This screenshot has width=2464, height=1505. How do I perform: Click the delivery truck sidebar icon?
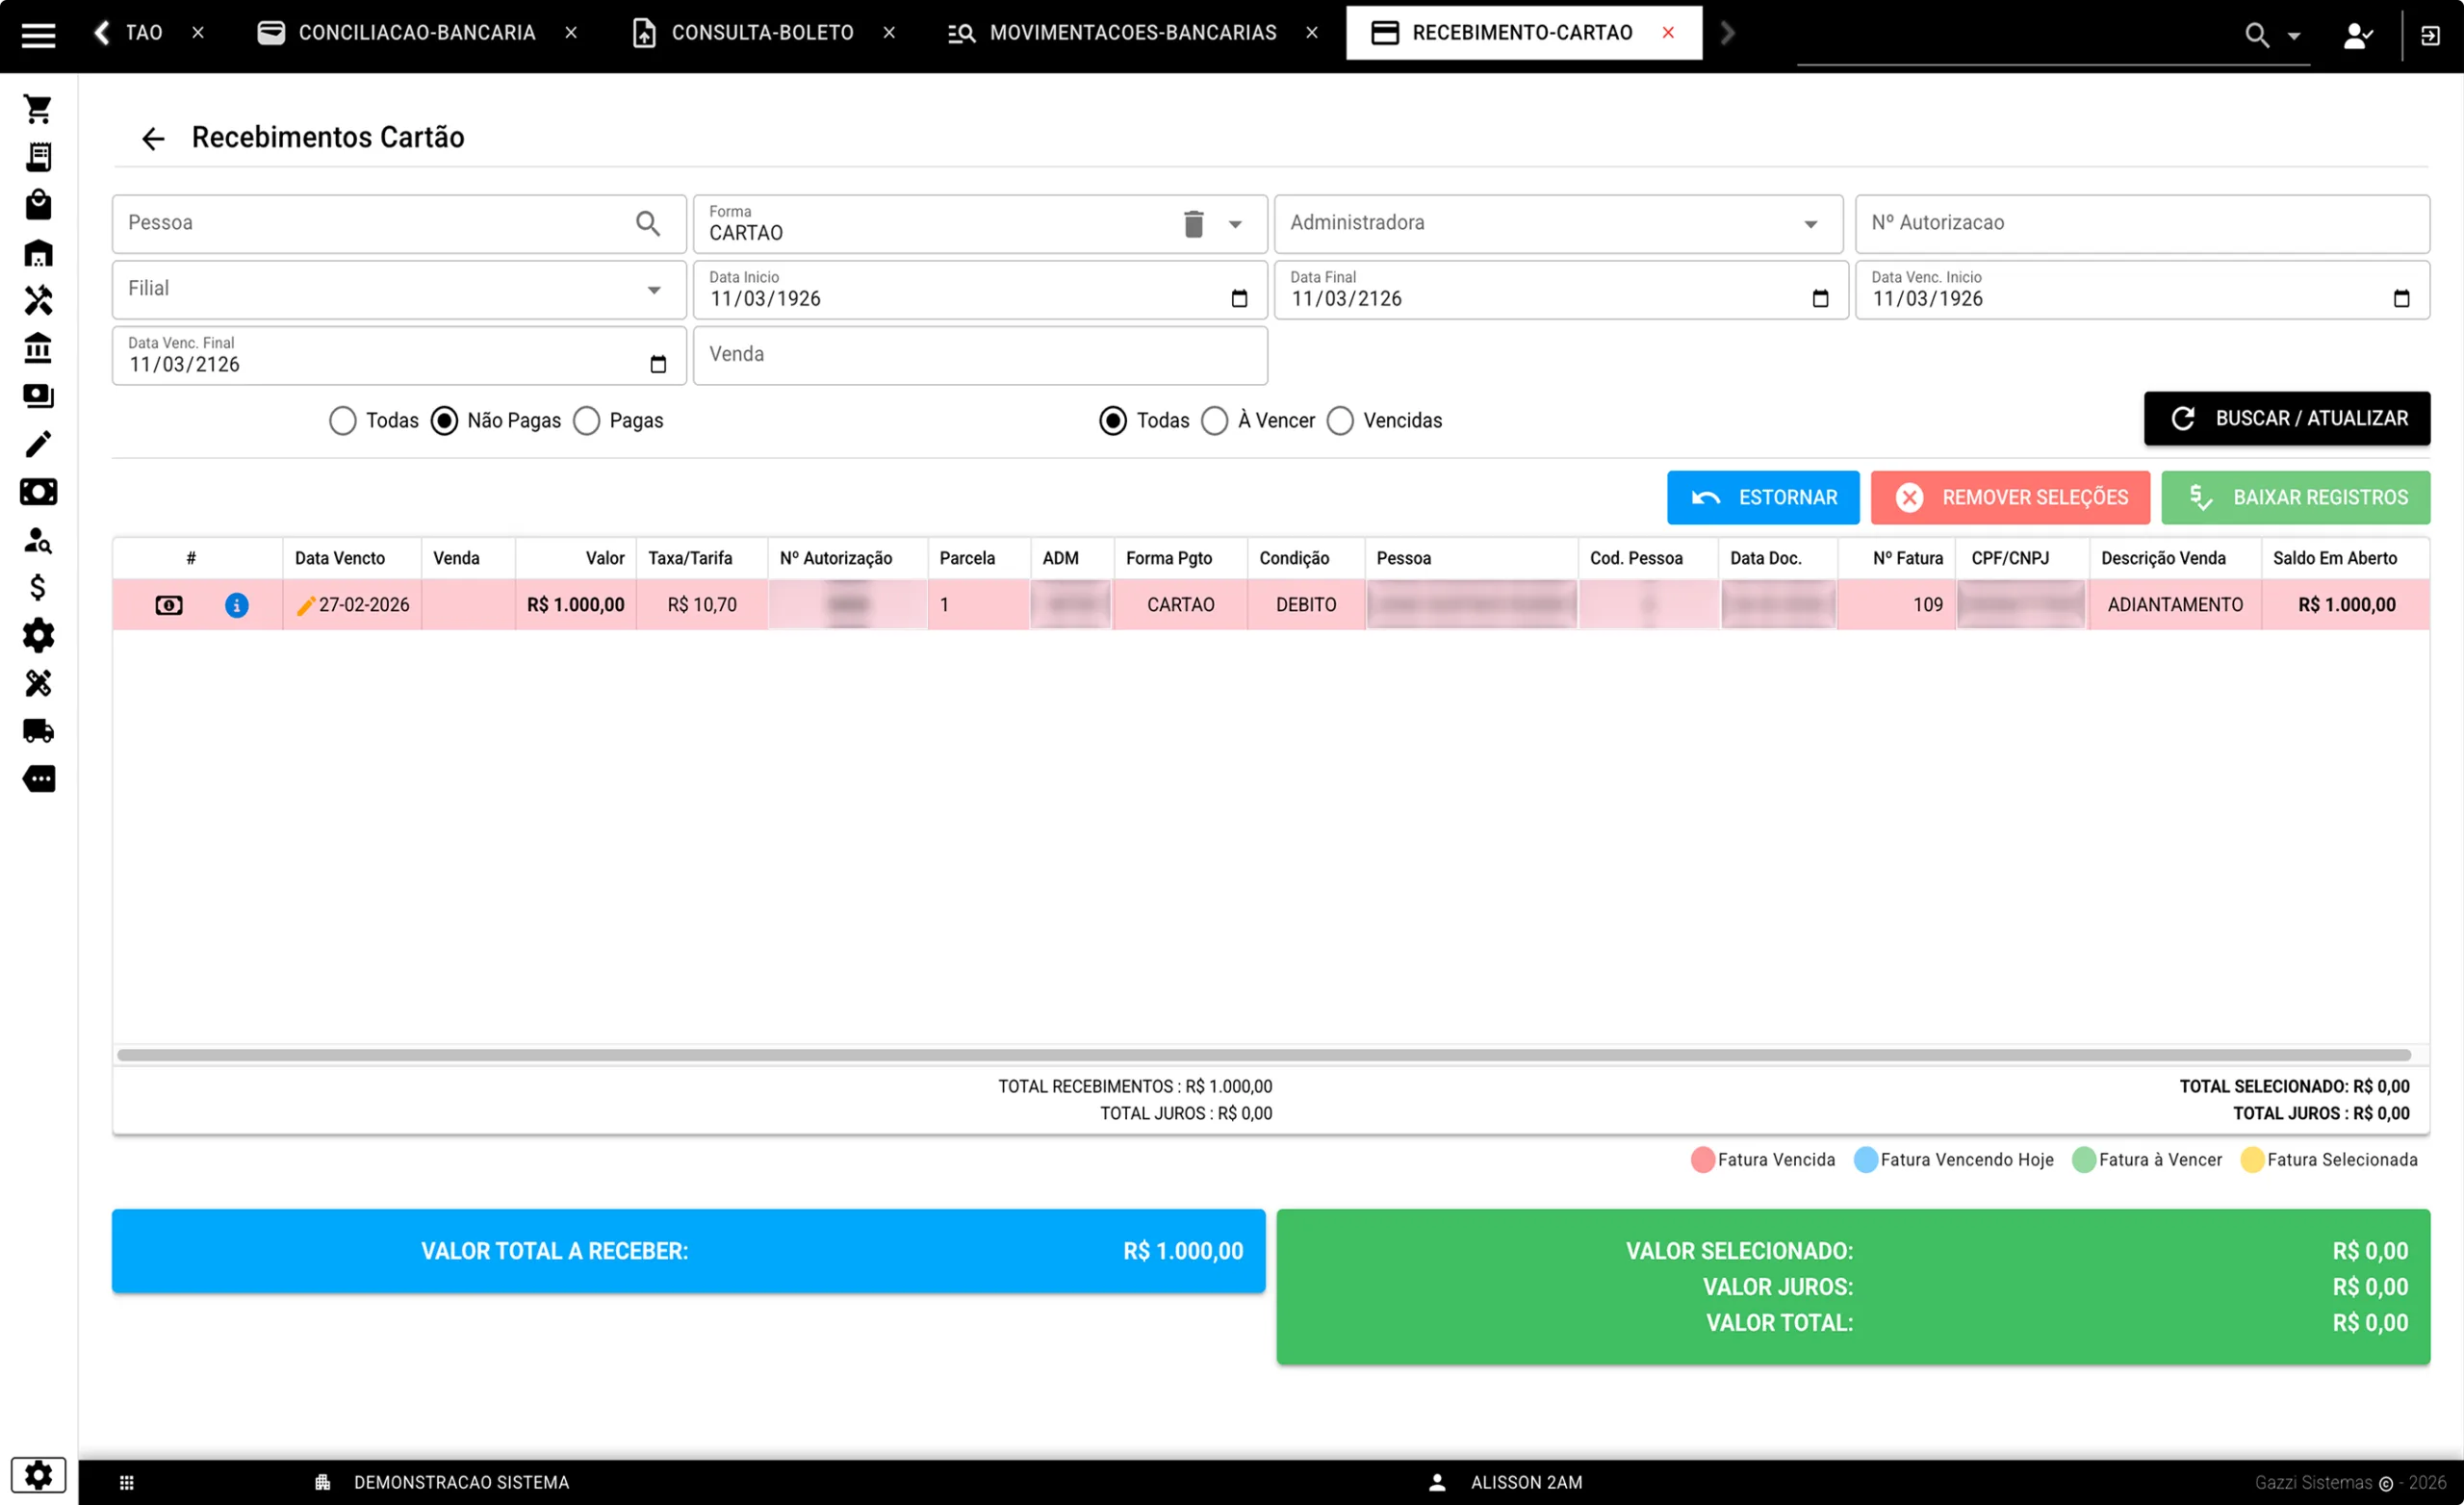coord(38,731)
